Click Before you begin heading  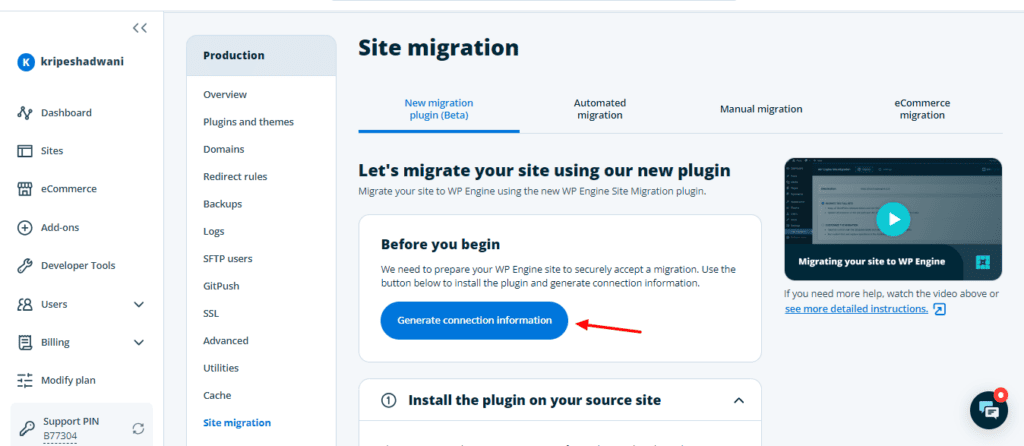pos(441,245)
